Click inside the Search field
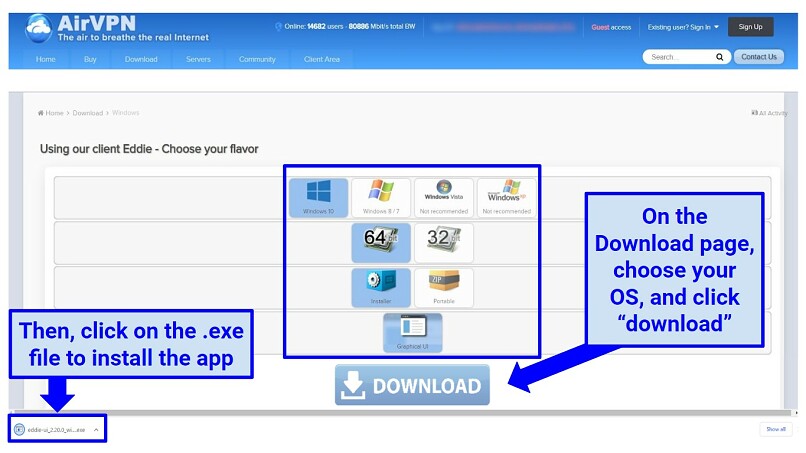Screen dimensions: 806x453 680,57
